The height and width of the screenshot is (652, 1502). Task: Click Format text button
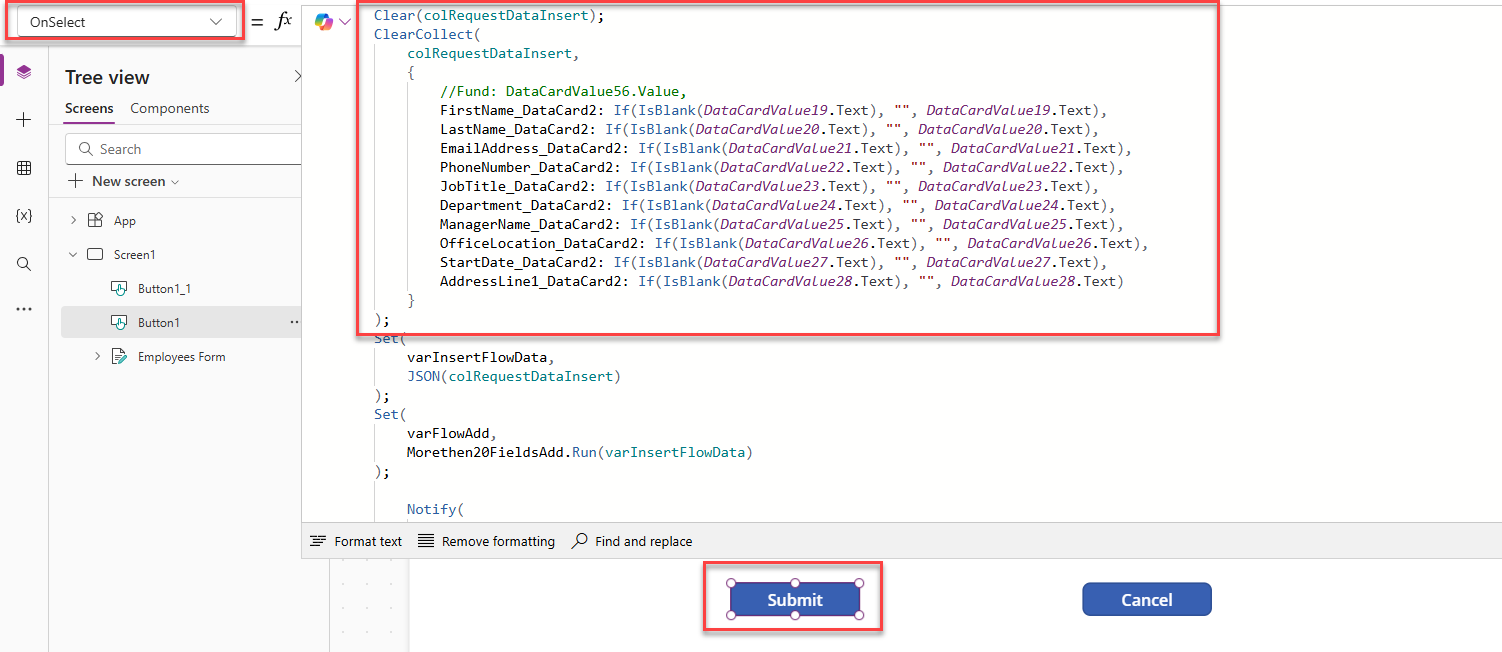tap(356, 541)
